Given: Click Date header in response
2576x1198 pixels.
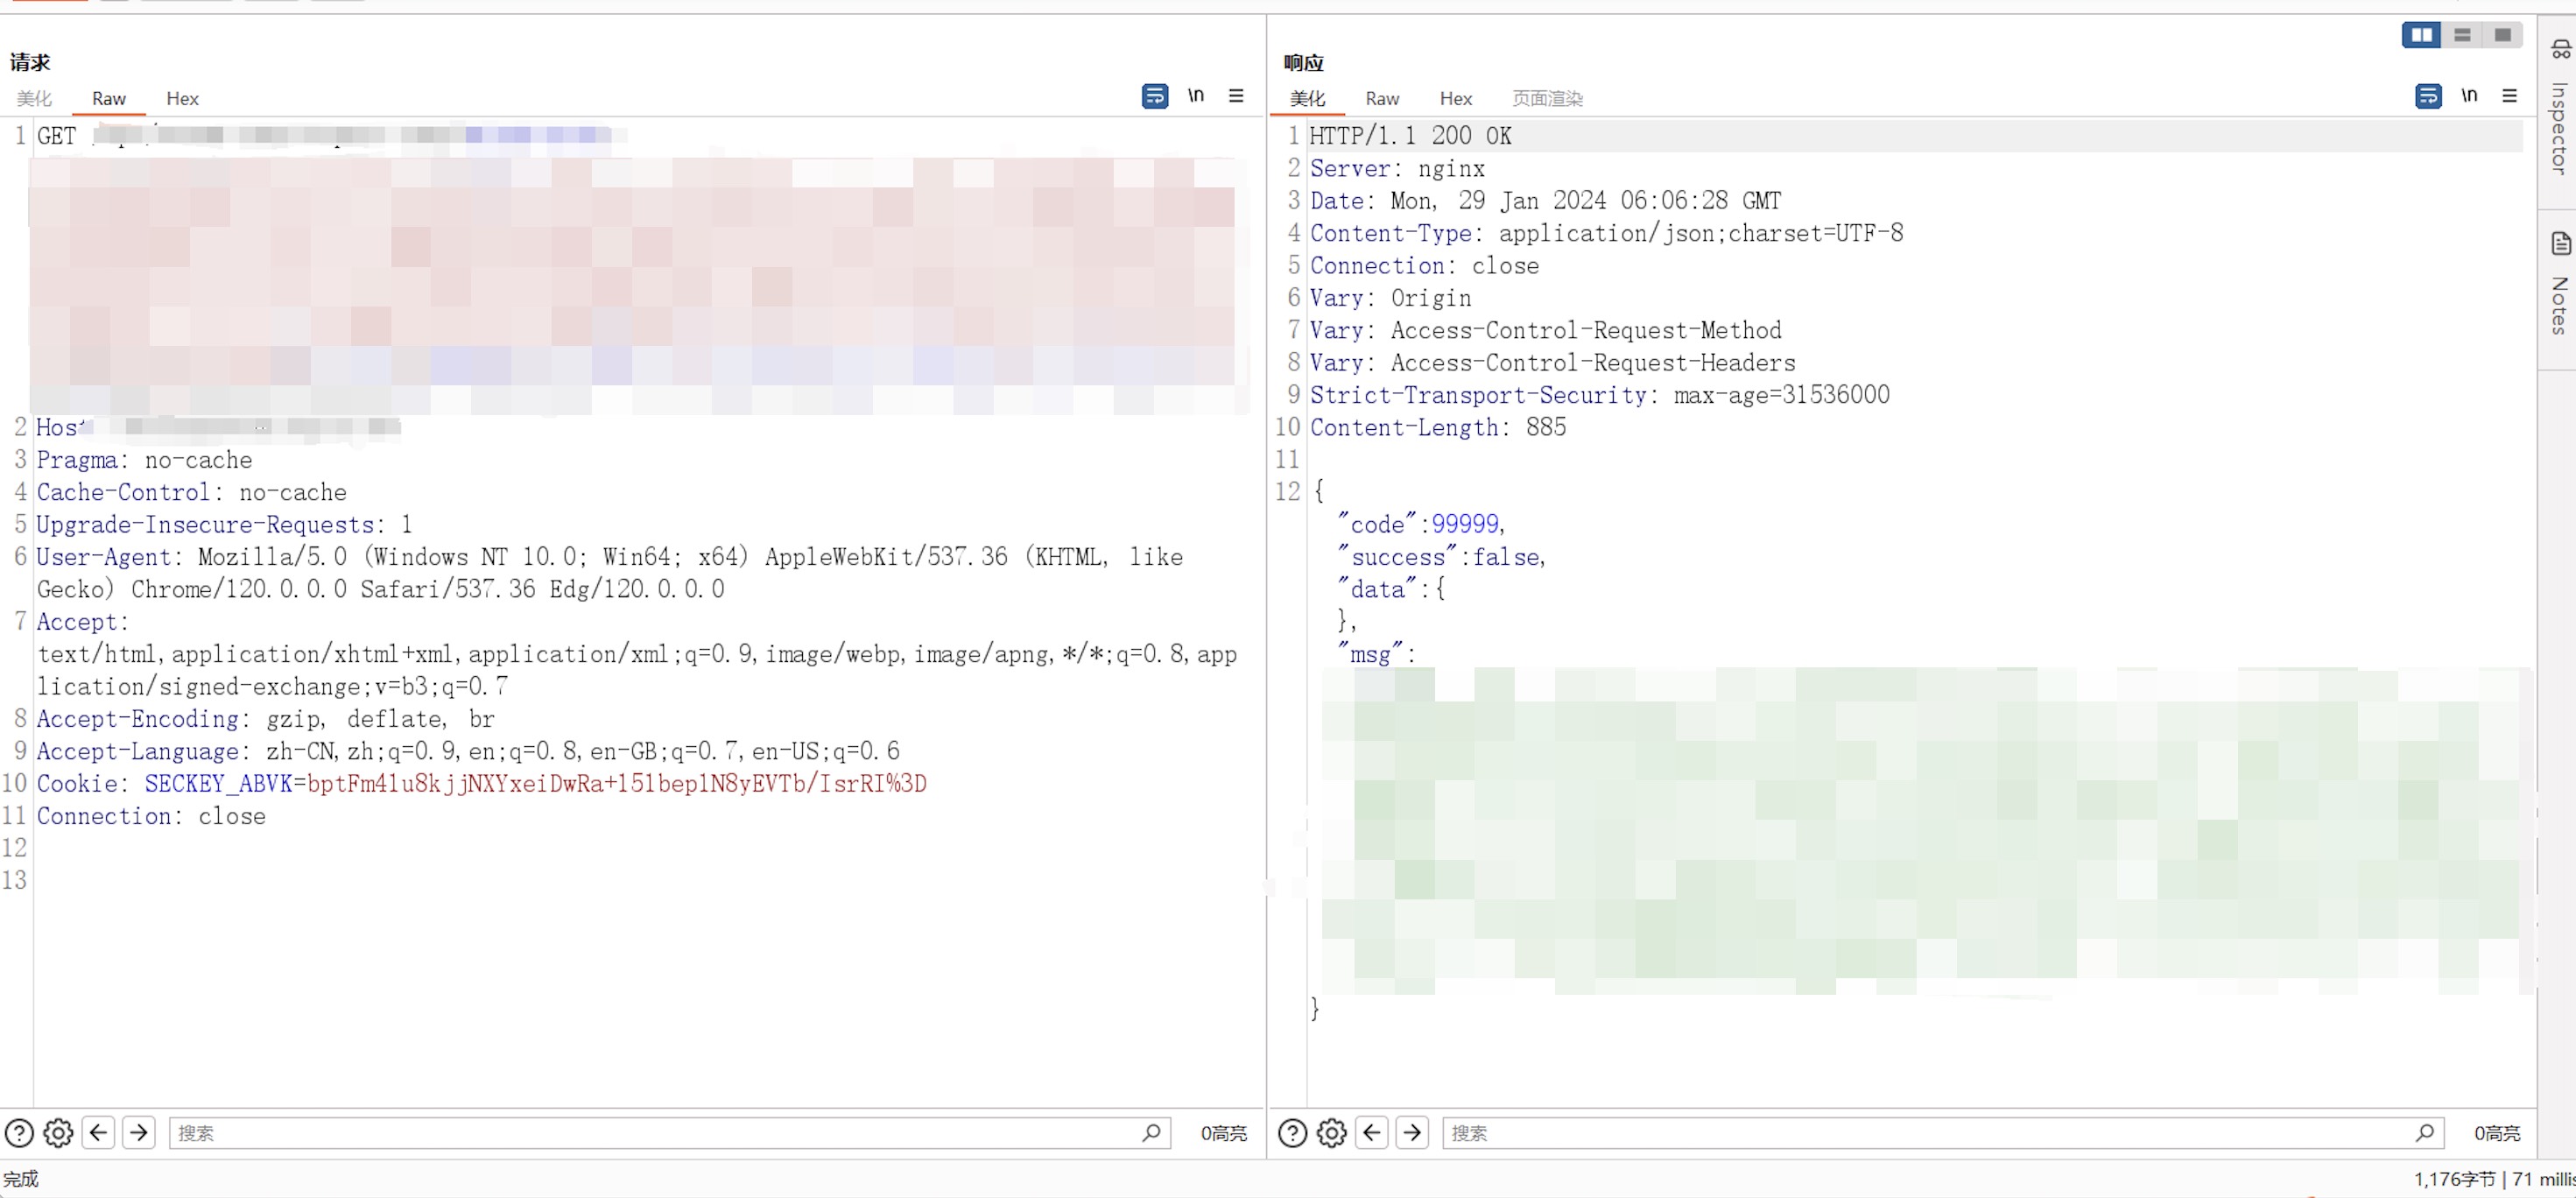Looking at the screenshot, I should (1545, 201).
